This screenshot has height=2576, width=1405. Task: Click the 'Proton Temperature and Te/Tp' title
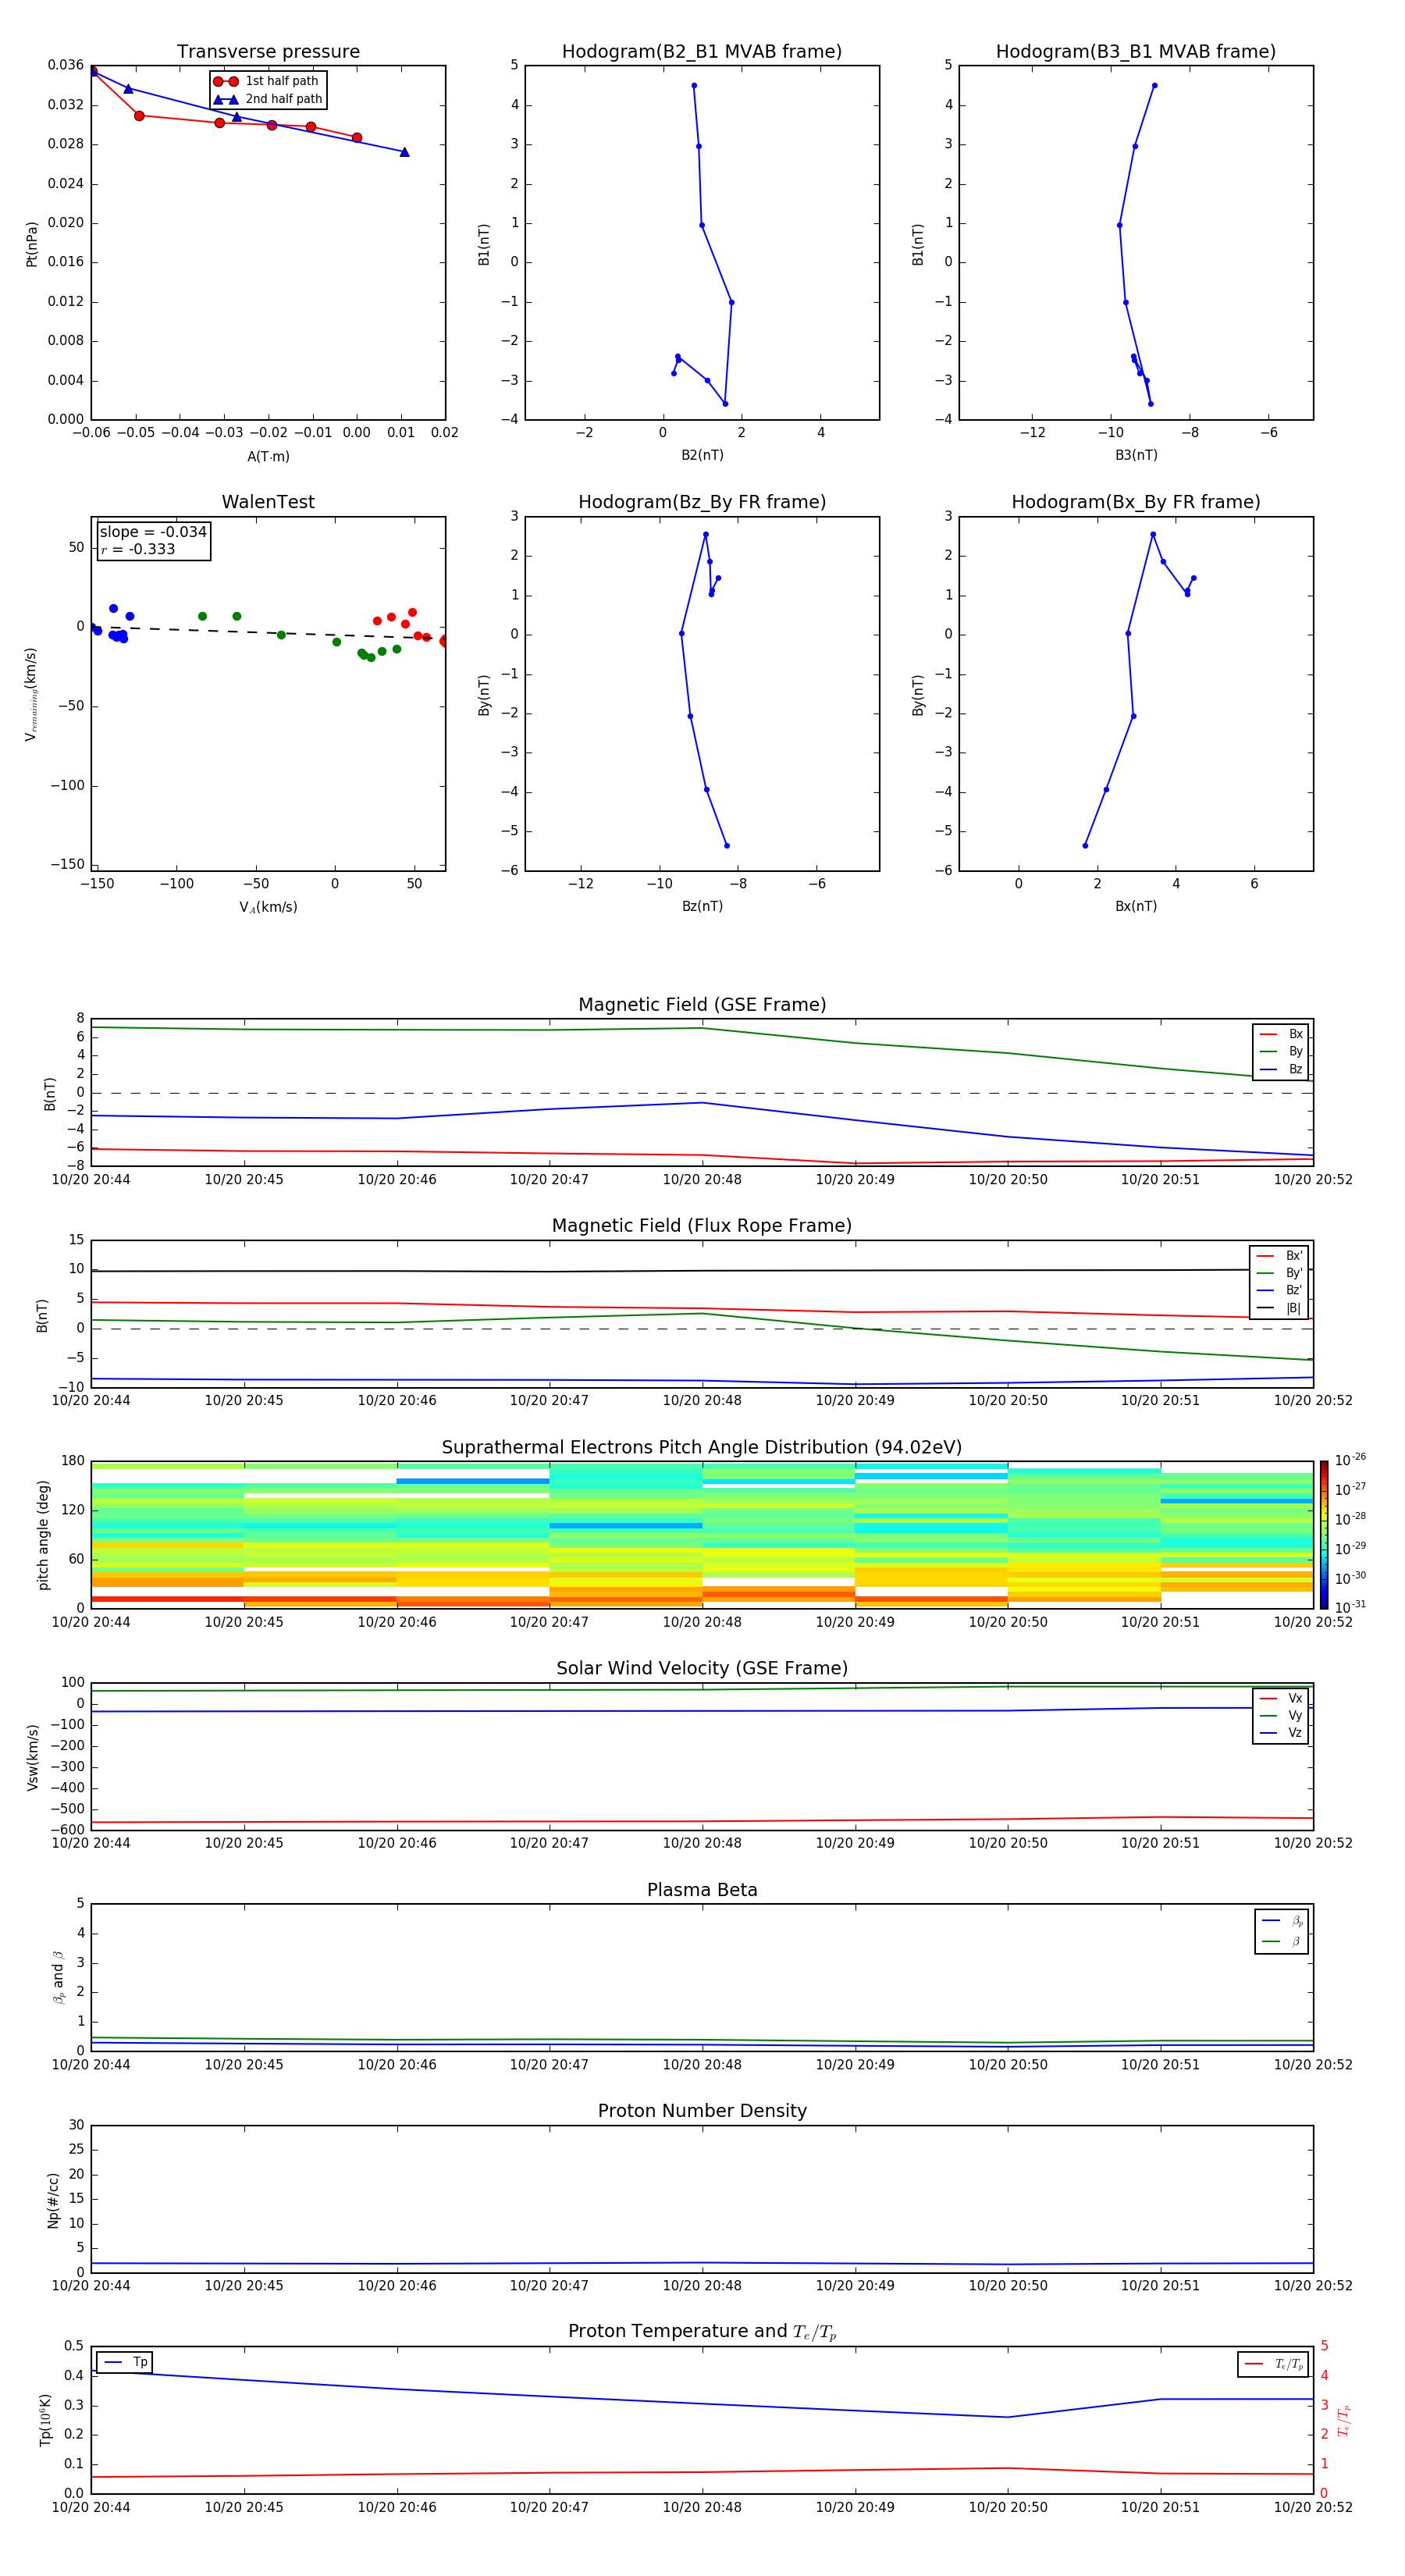pyautogui.click(x=702, y=2331)
